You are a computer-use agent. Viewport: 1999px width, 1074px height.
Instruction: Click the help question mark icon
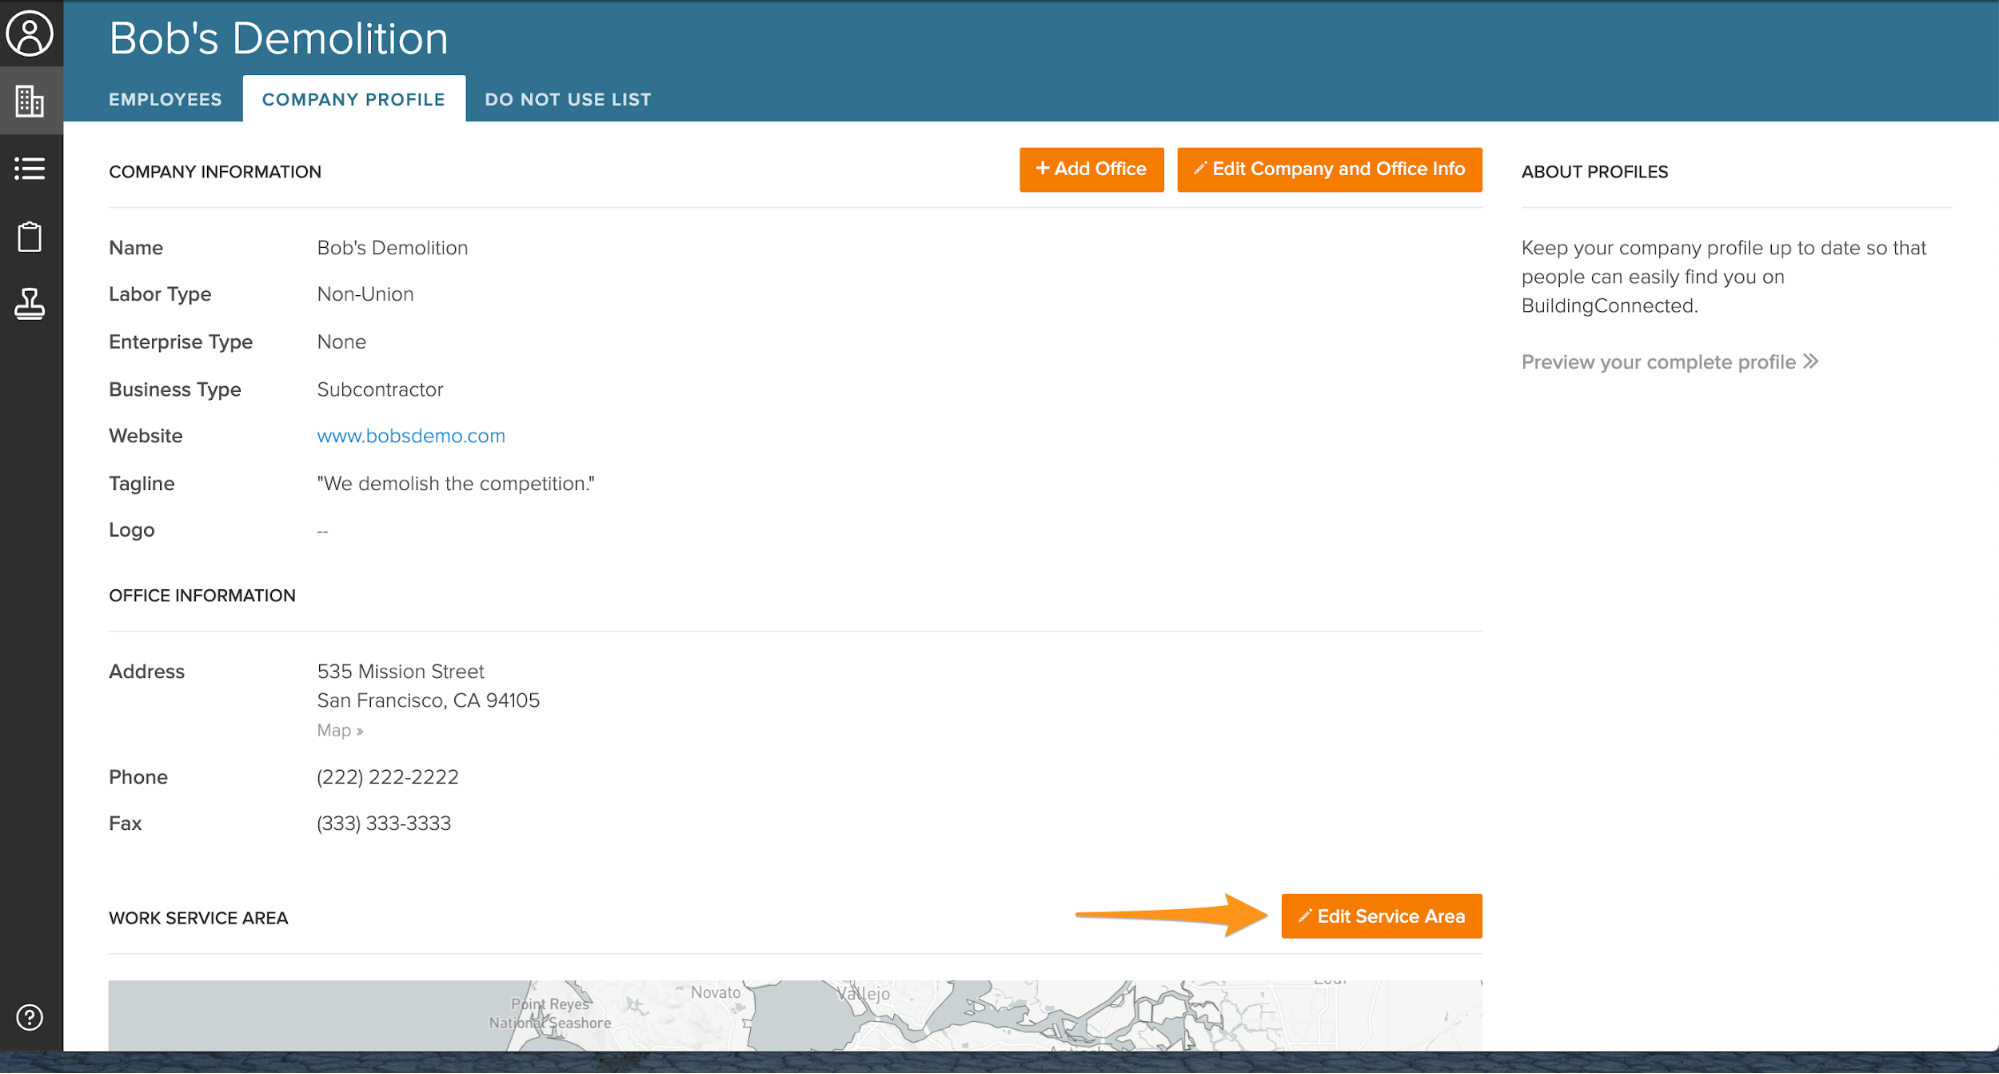(x=30, y=1017)
